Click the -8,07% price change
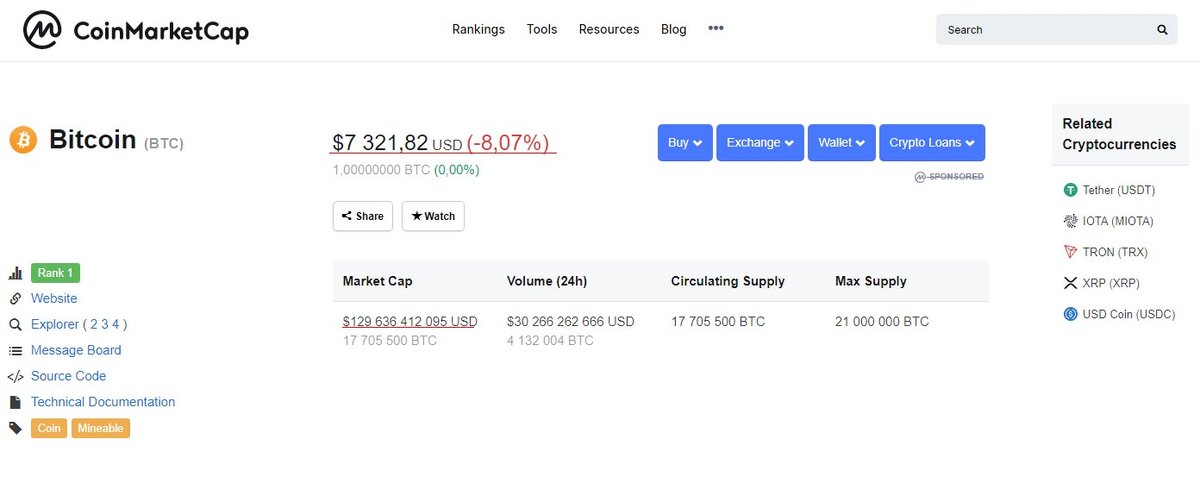Screen dimensions: 1200x477 508,144
